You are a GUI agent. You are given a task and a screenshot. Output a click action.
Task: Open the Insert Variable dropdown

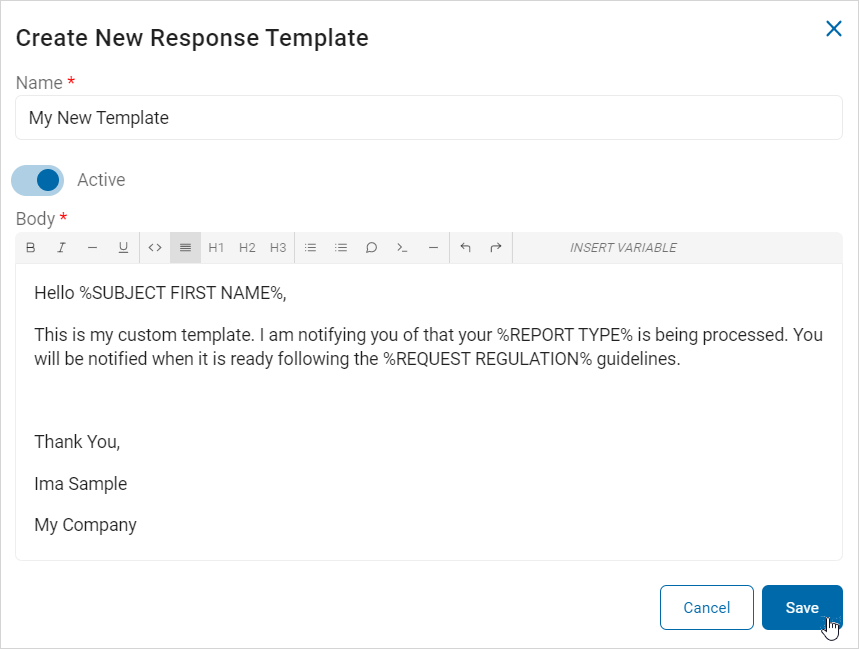(623, 248)
